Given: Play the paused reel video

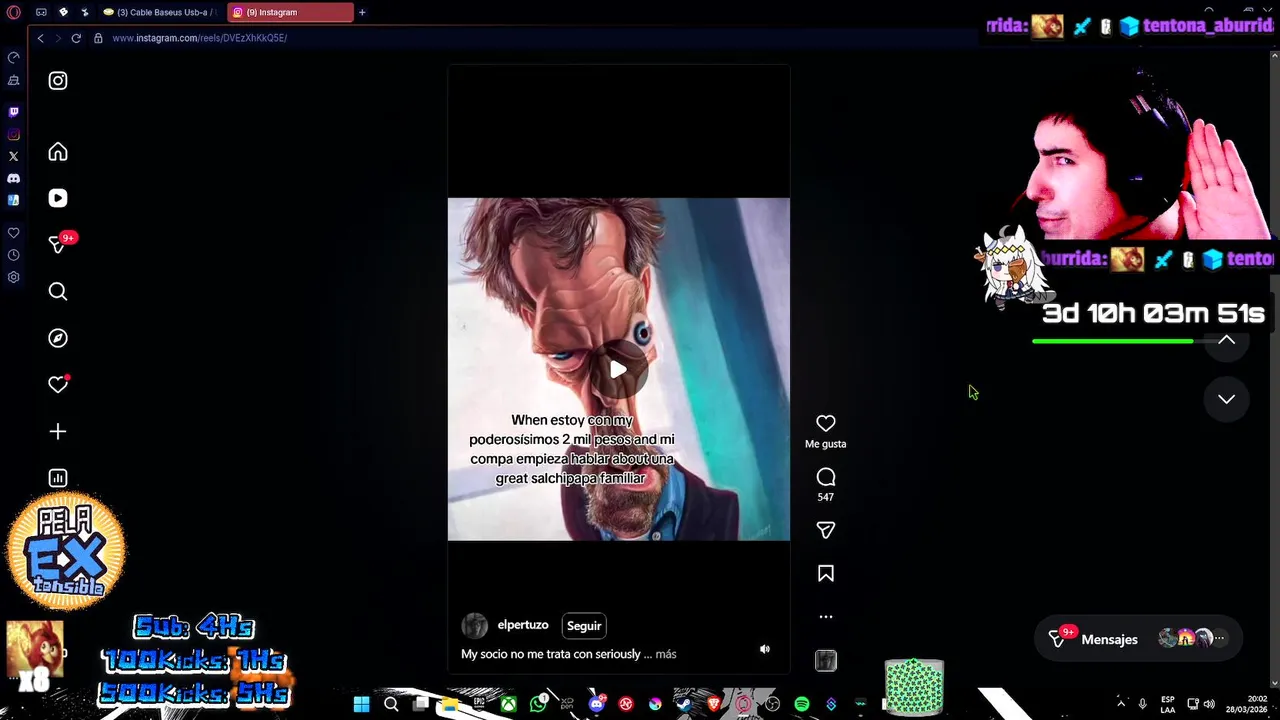Looking at the screenshot, I should (x=618, y=370).
